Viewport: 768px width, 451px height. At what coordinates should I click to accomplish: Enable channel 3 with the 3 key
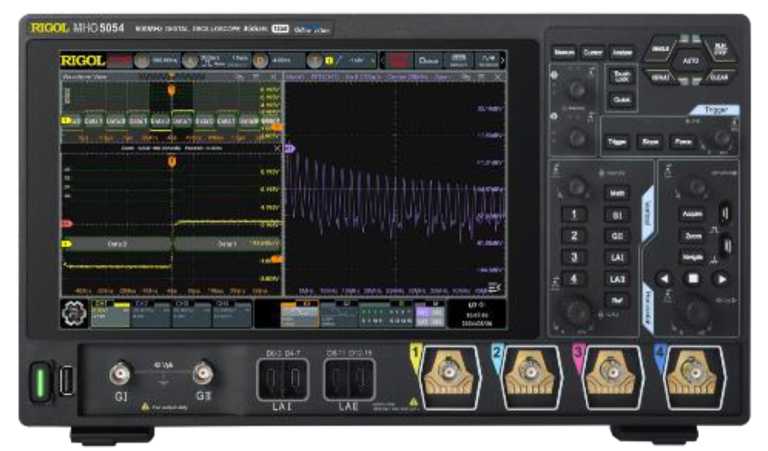(x=574, y=258)
